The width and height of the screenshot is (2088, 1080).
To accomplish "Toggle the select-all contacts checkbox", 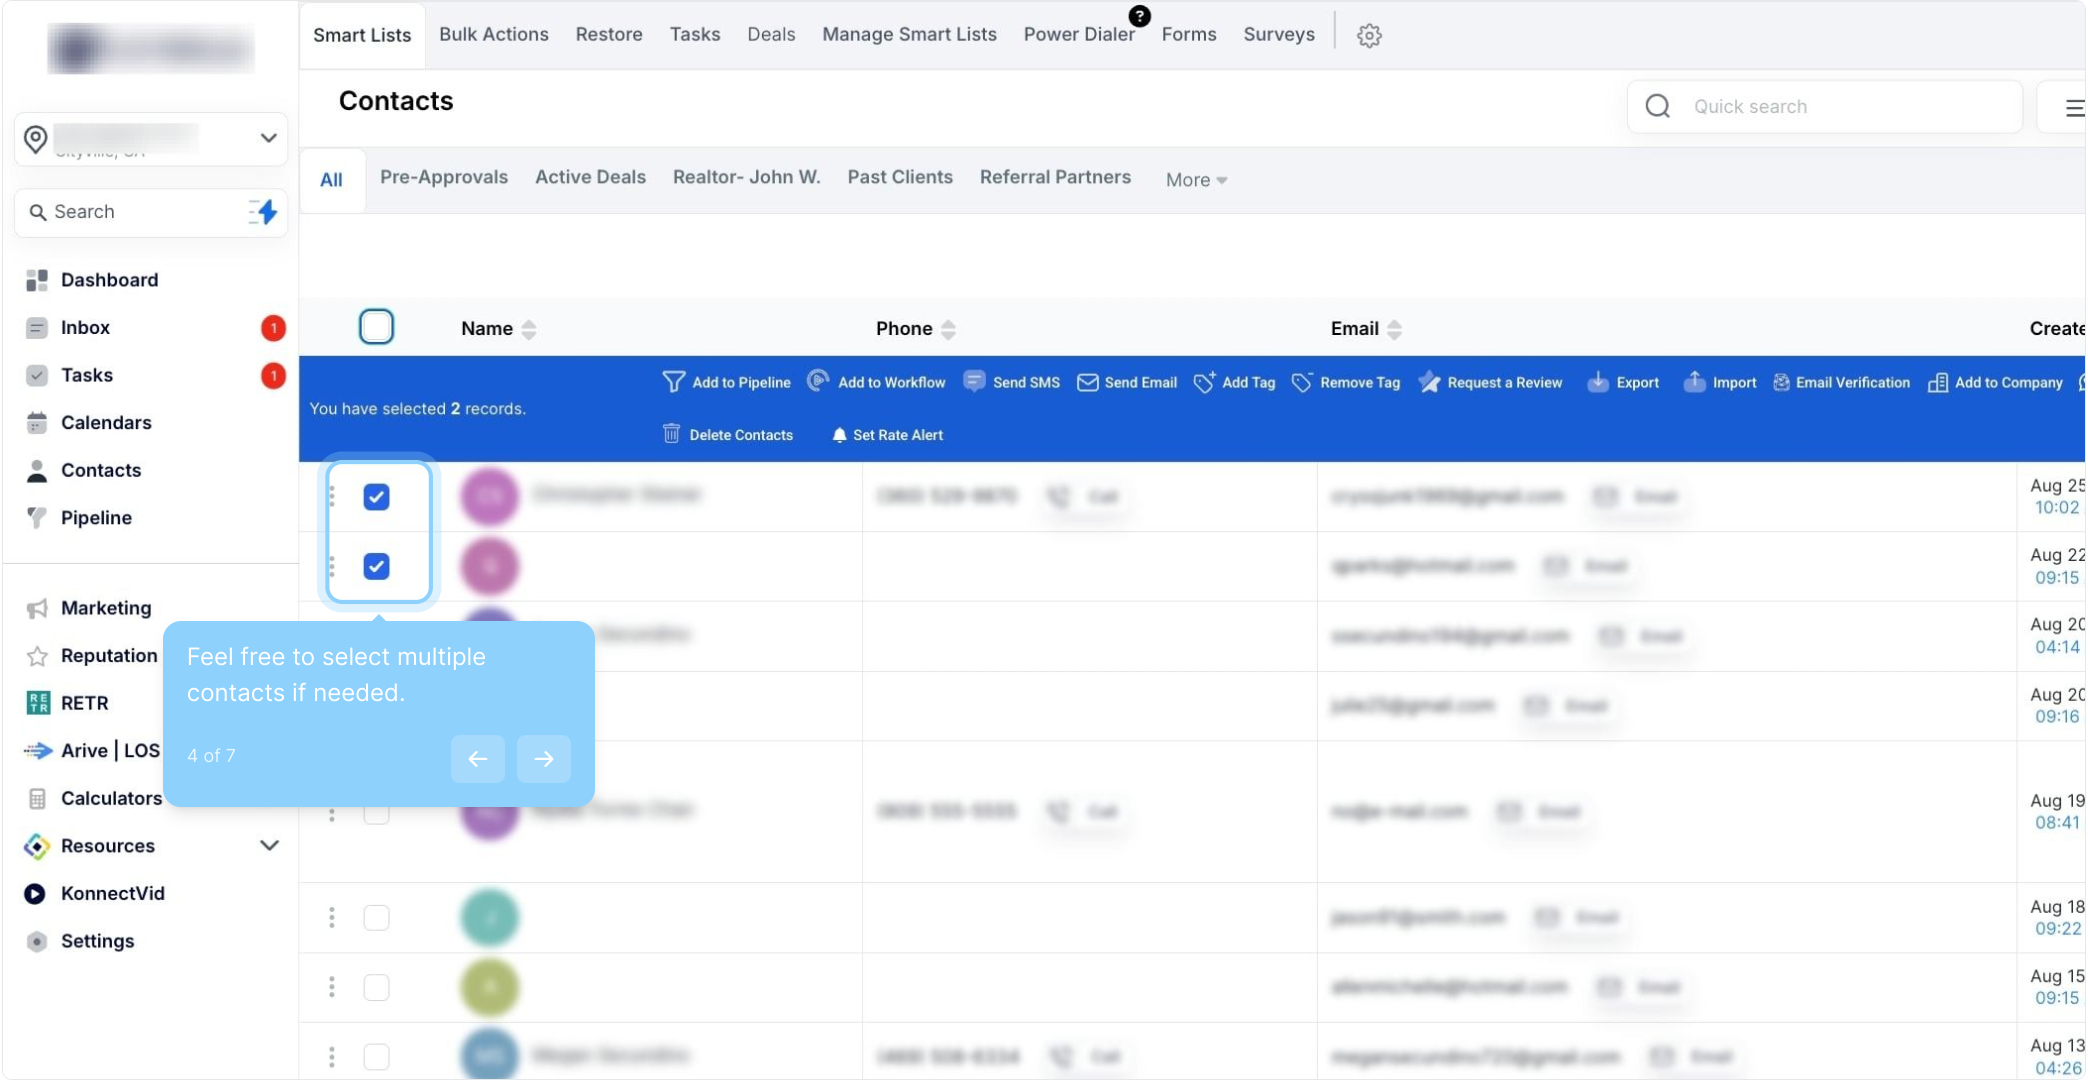I will point(376,327).
